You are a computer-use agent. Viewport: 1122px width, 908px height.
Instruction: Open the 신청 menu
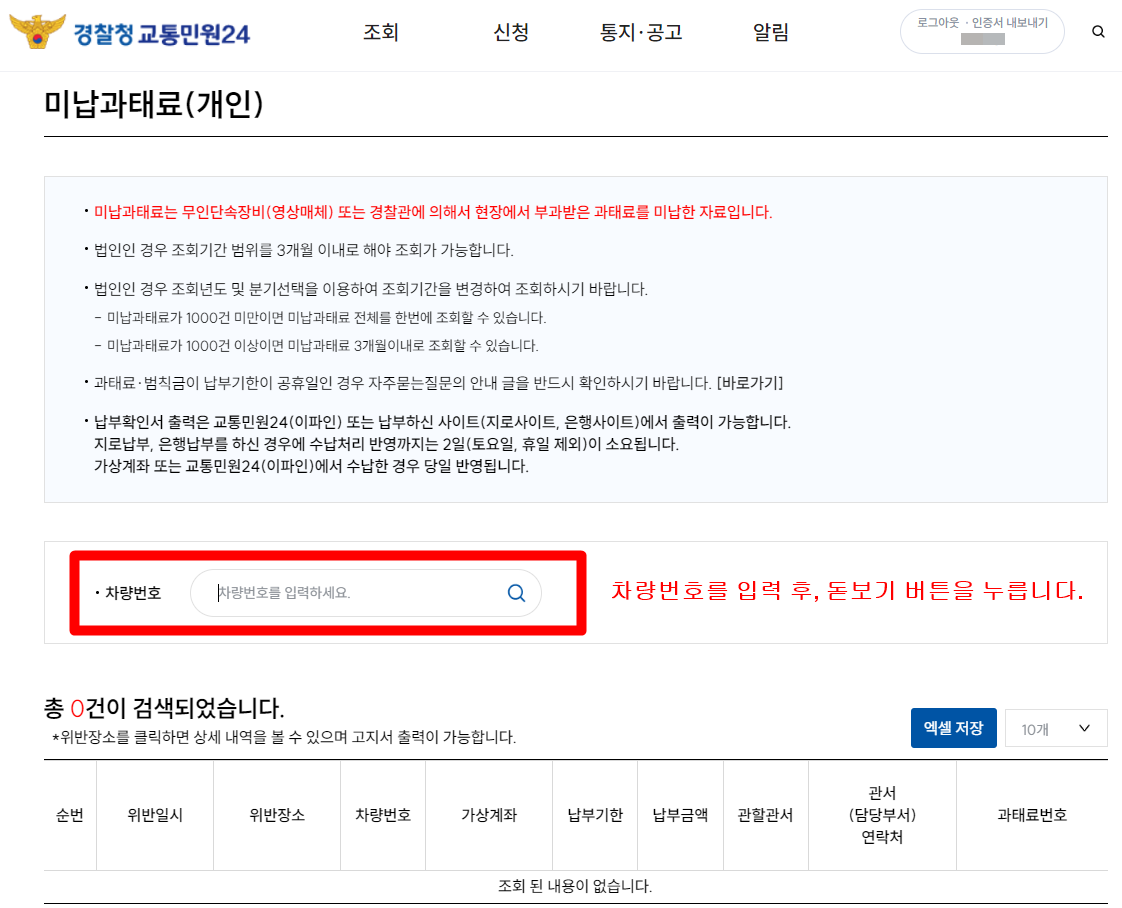(x=511, y=32)
